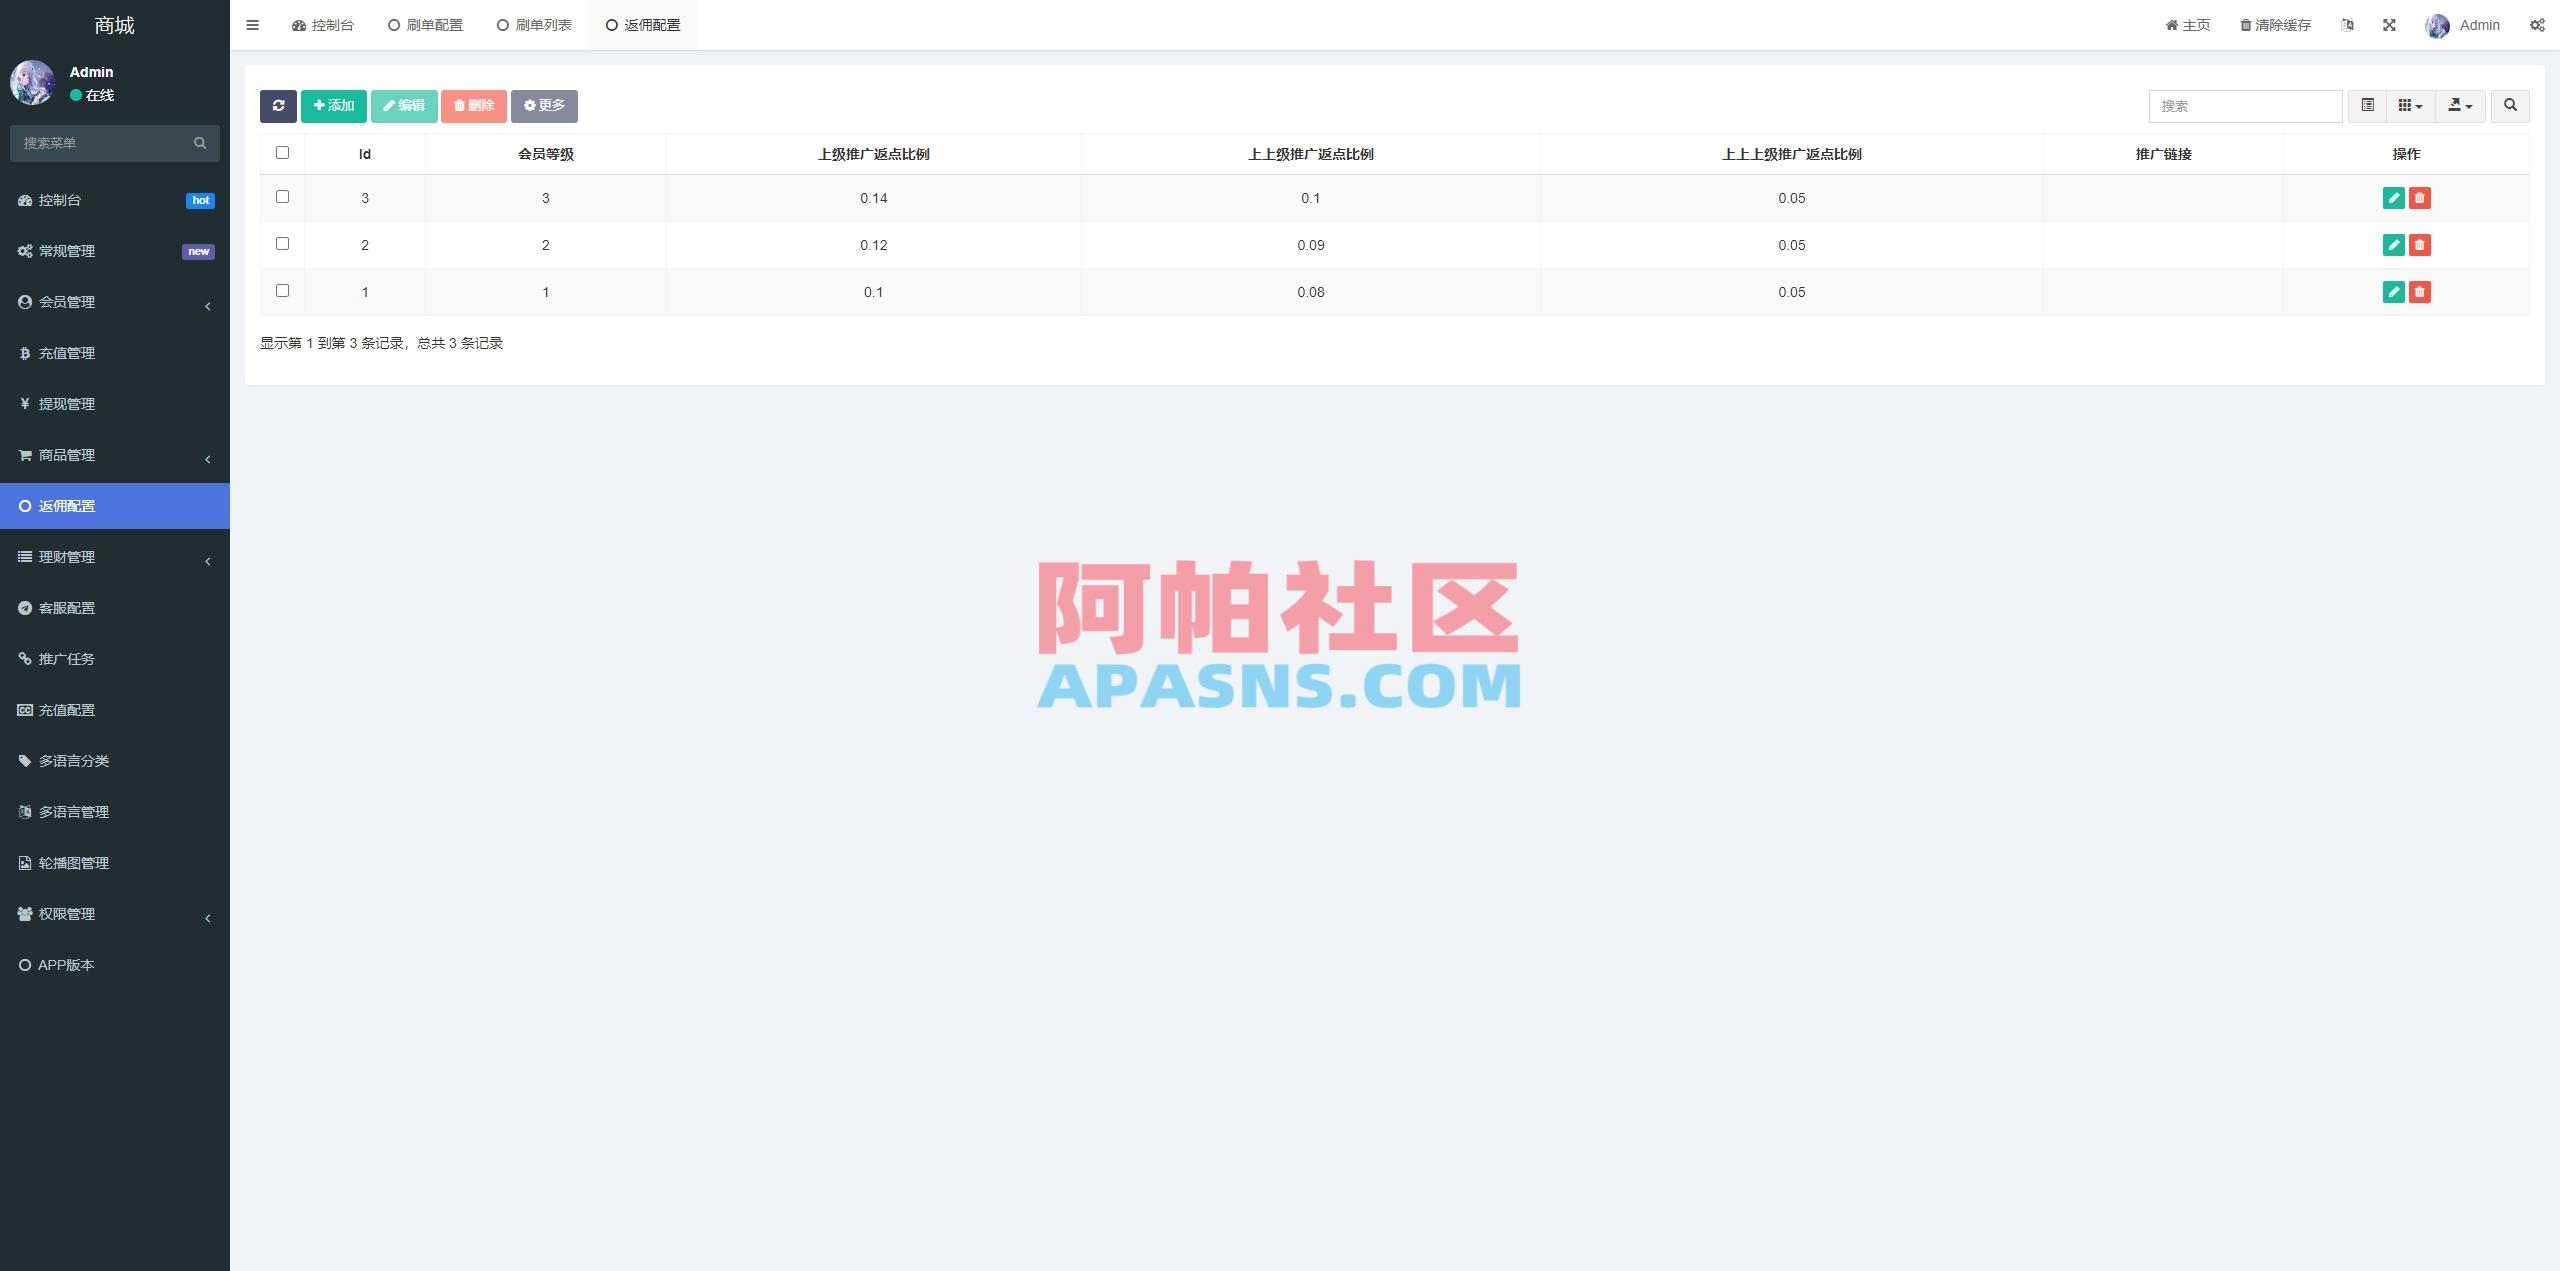Check the select-all checkbox in the table header
This screenshot has height=1271, width=2560.
282,152
